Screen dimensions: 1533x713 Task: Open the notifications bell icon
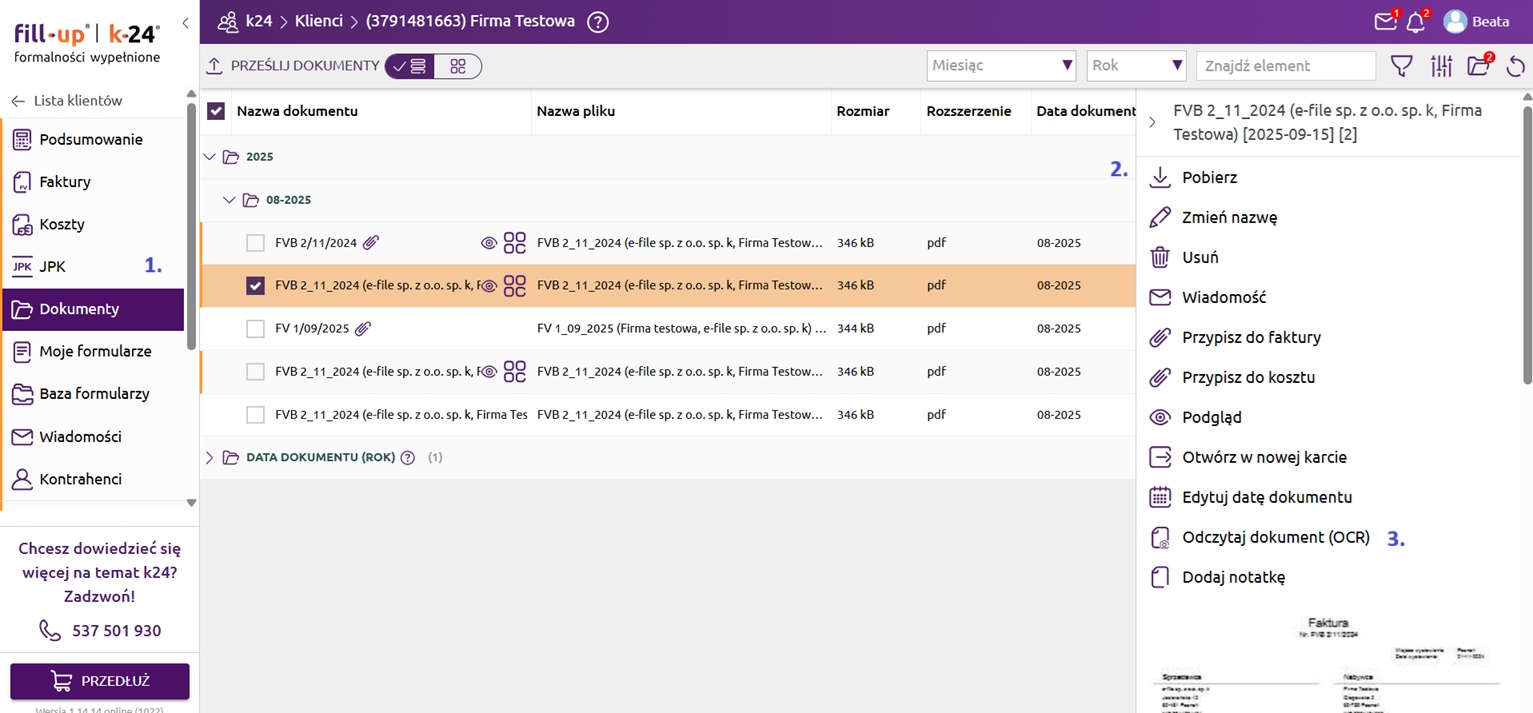click(x=1417, y=21)
